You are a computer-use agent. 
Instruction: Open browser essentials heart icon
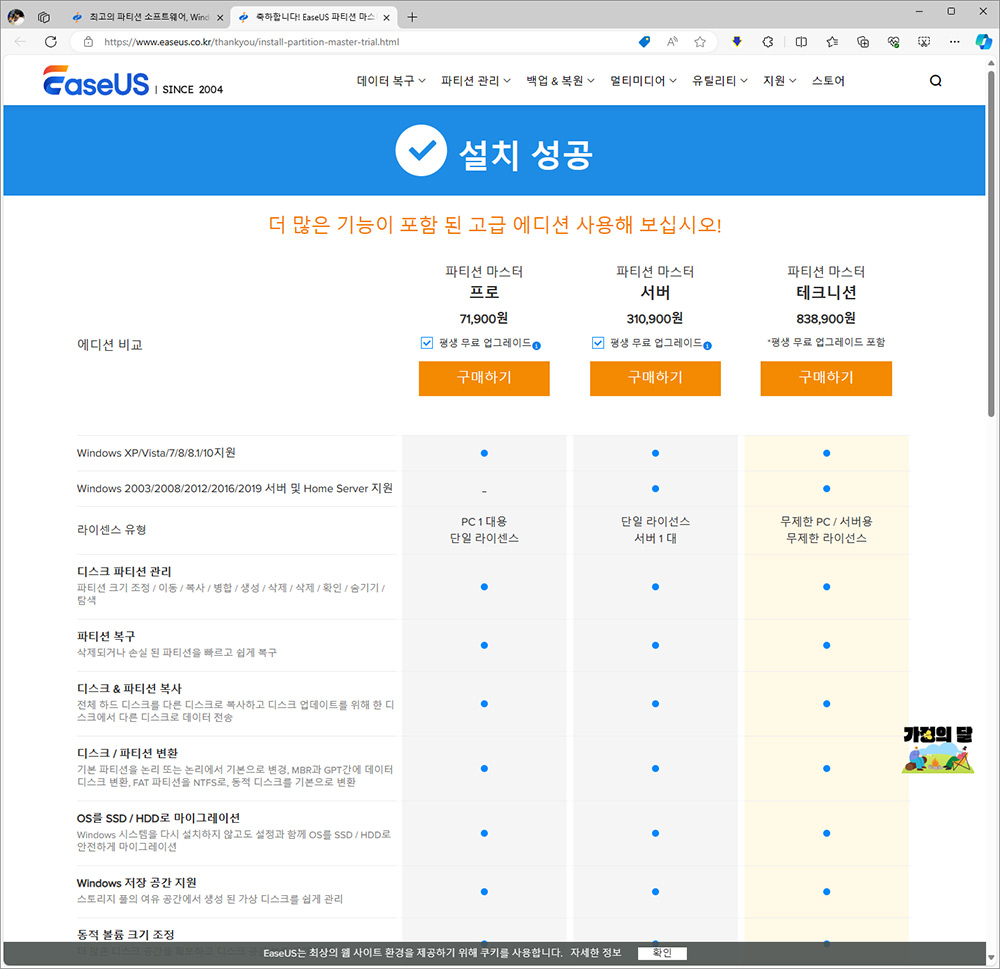click(x=893, y=41)
